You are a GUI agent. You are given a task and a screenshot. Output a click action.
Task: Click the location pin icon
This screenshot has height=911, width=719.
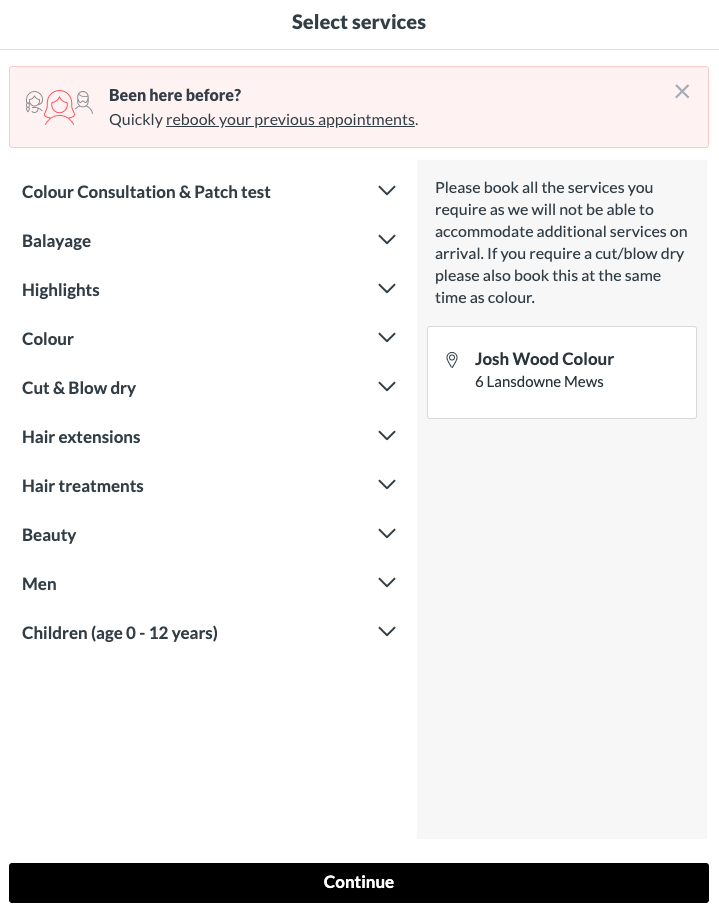click(x=452, y=360)
